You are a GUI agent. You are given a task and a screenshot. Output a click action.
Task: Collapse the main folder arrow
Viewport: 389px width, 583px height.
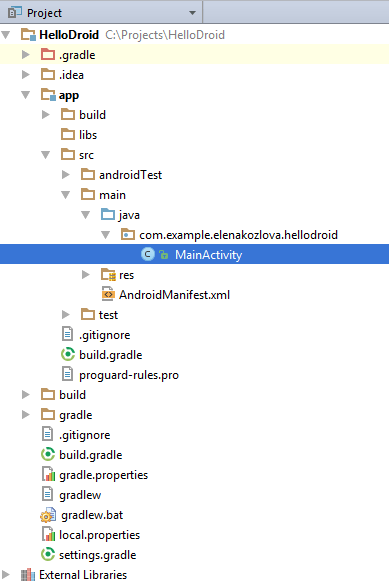point(66,195)
